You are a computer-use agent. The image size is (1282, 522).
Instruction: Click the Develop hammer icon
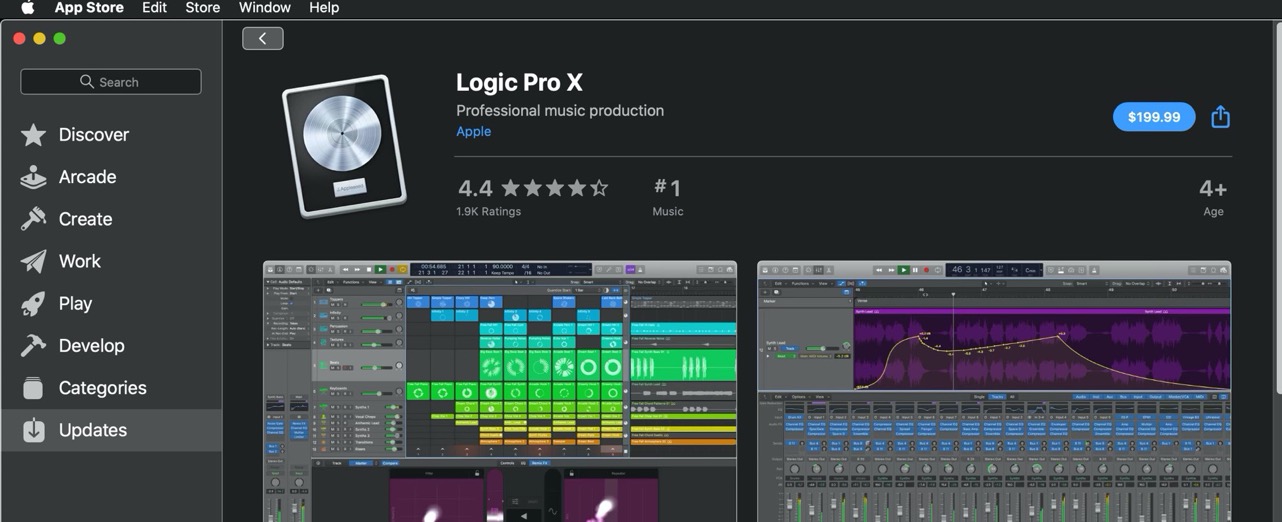click(x=33, y=345)
